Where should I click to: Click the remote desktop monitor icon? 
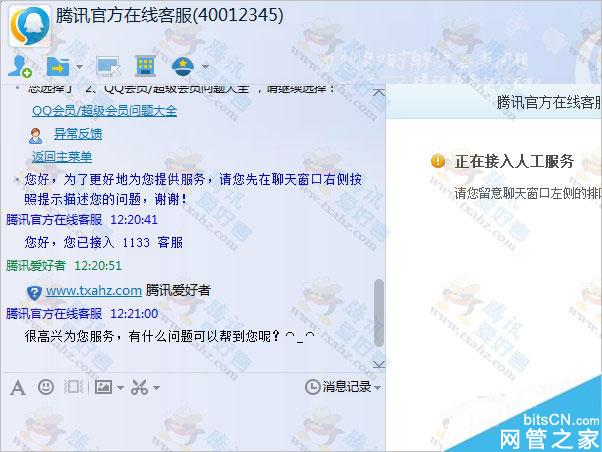[109, 66]
